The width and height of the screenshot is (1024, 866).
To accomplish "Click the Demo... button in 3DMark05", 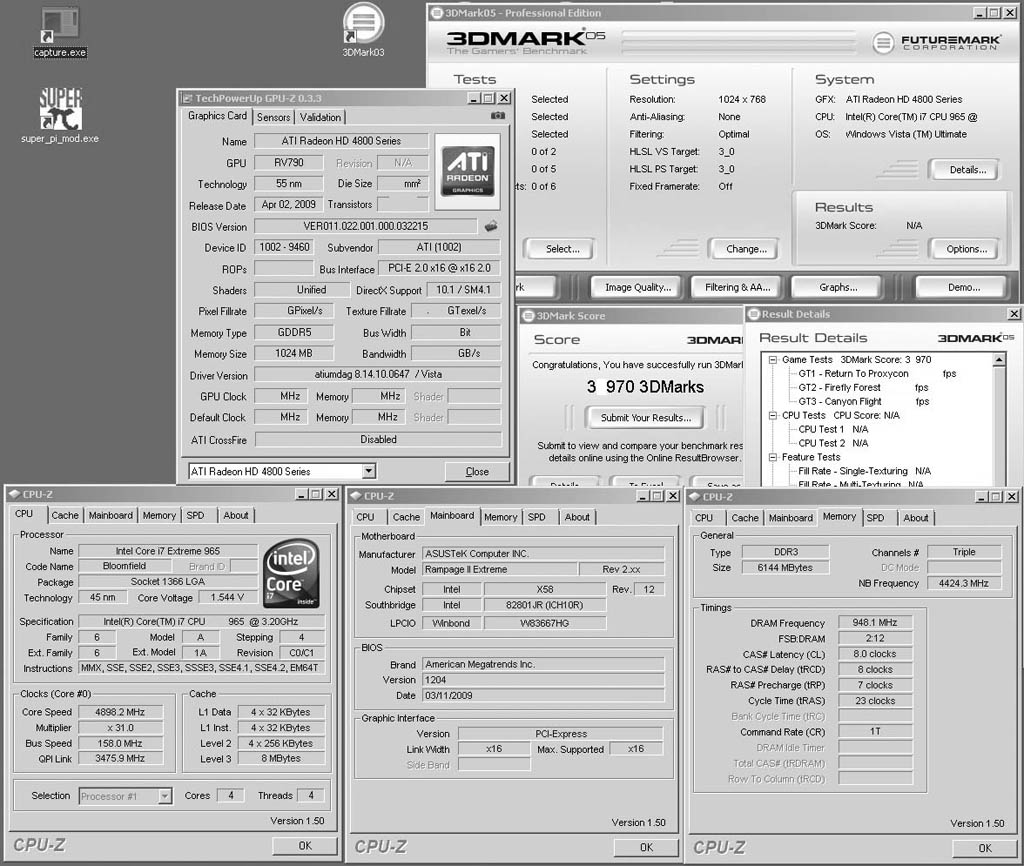I will [963, 287].
